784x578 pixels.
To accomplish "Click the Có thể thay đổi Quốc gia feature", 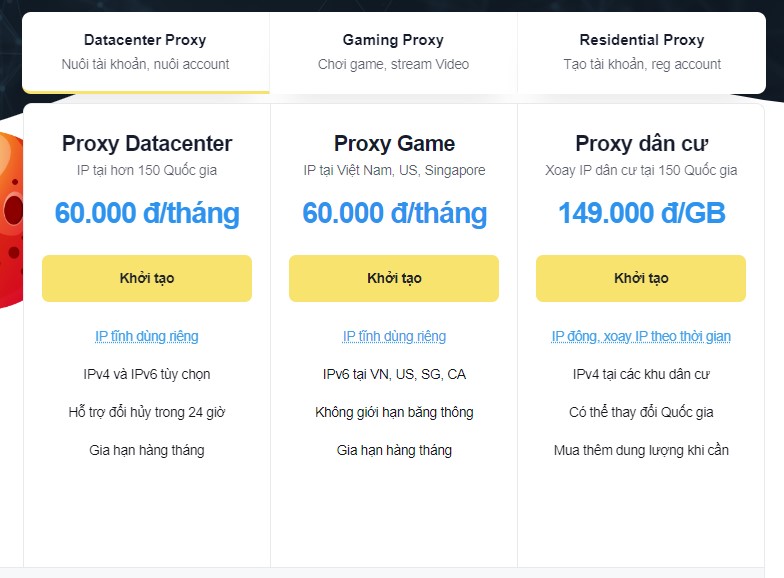I will pos(641,412).
